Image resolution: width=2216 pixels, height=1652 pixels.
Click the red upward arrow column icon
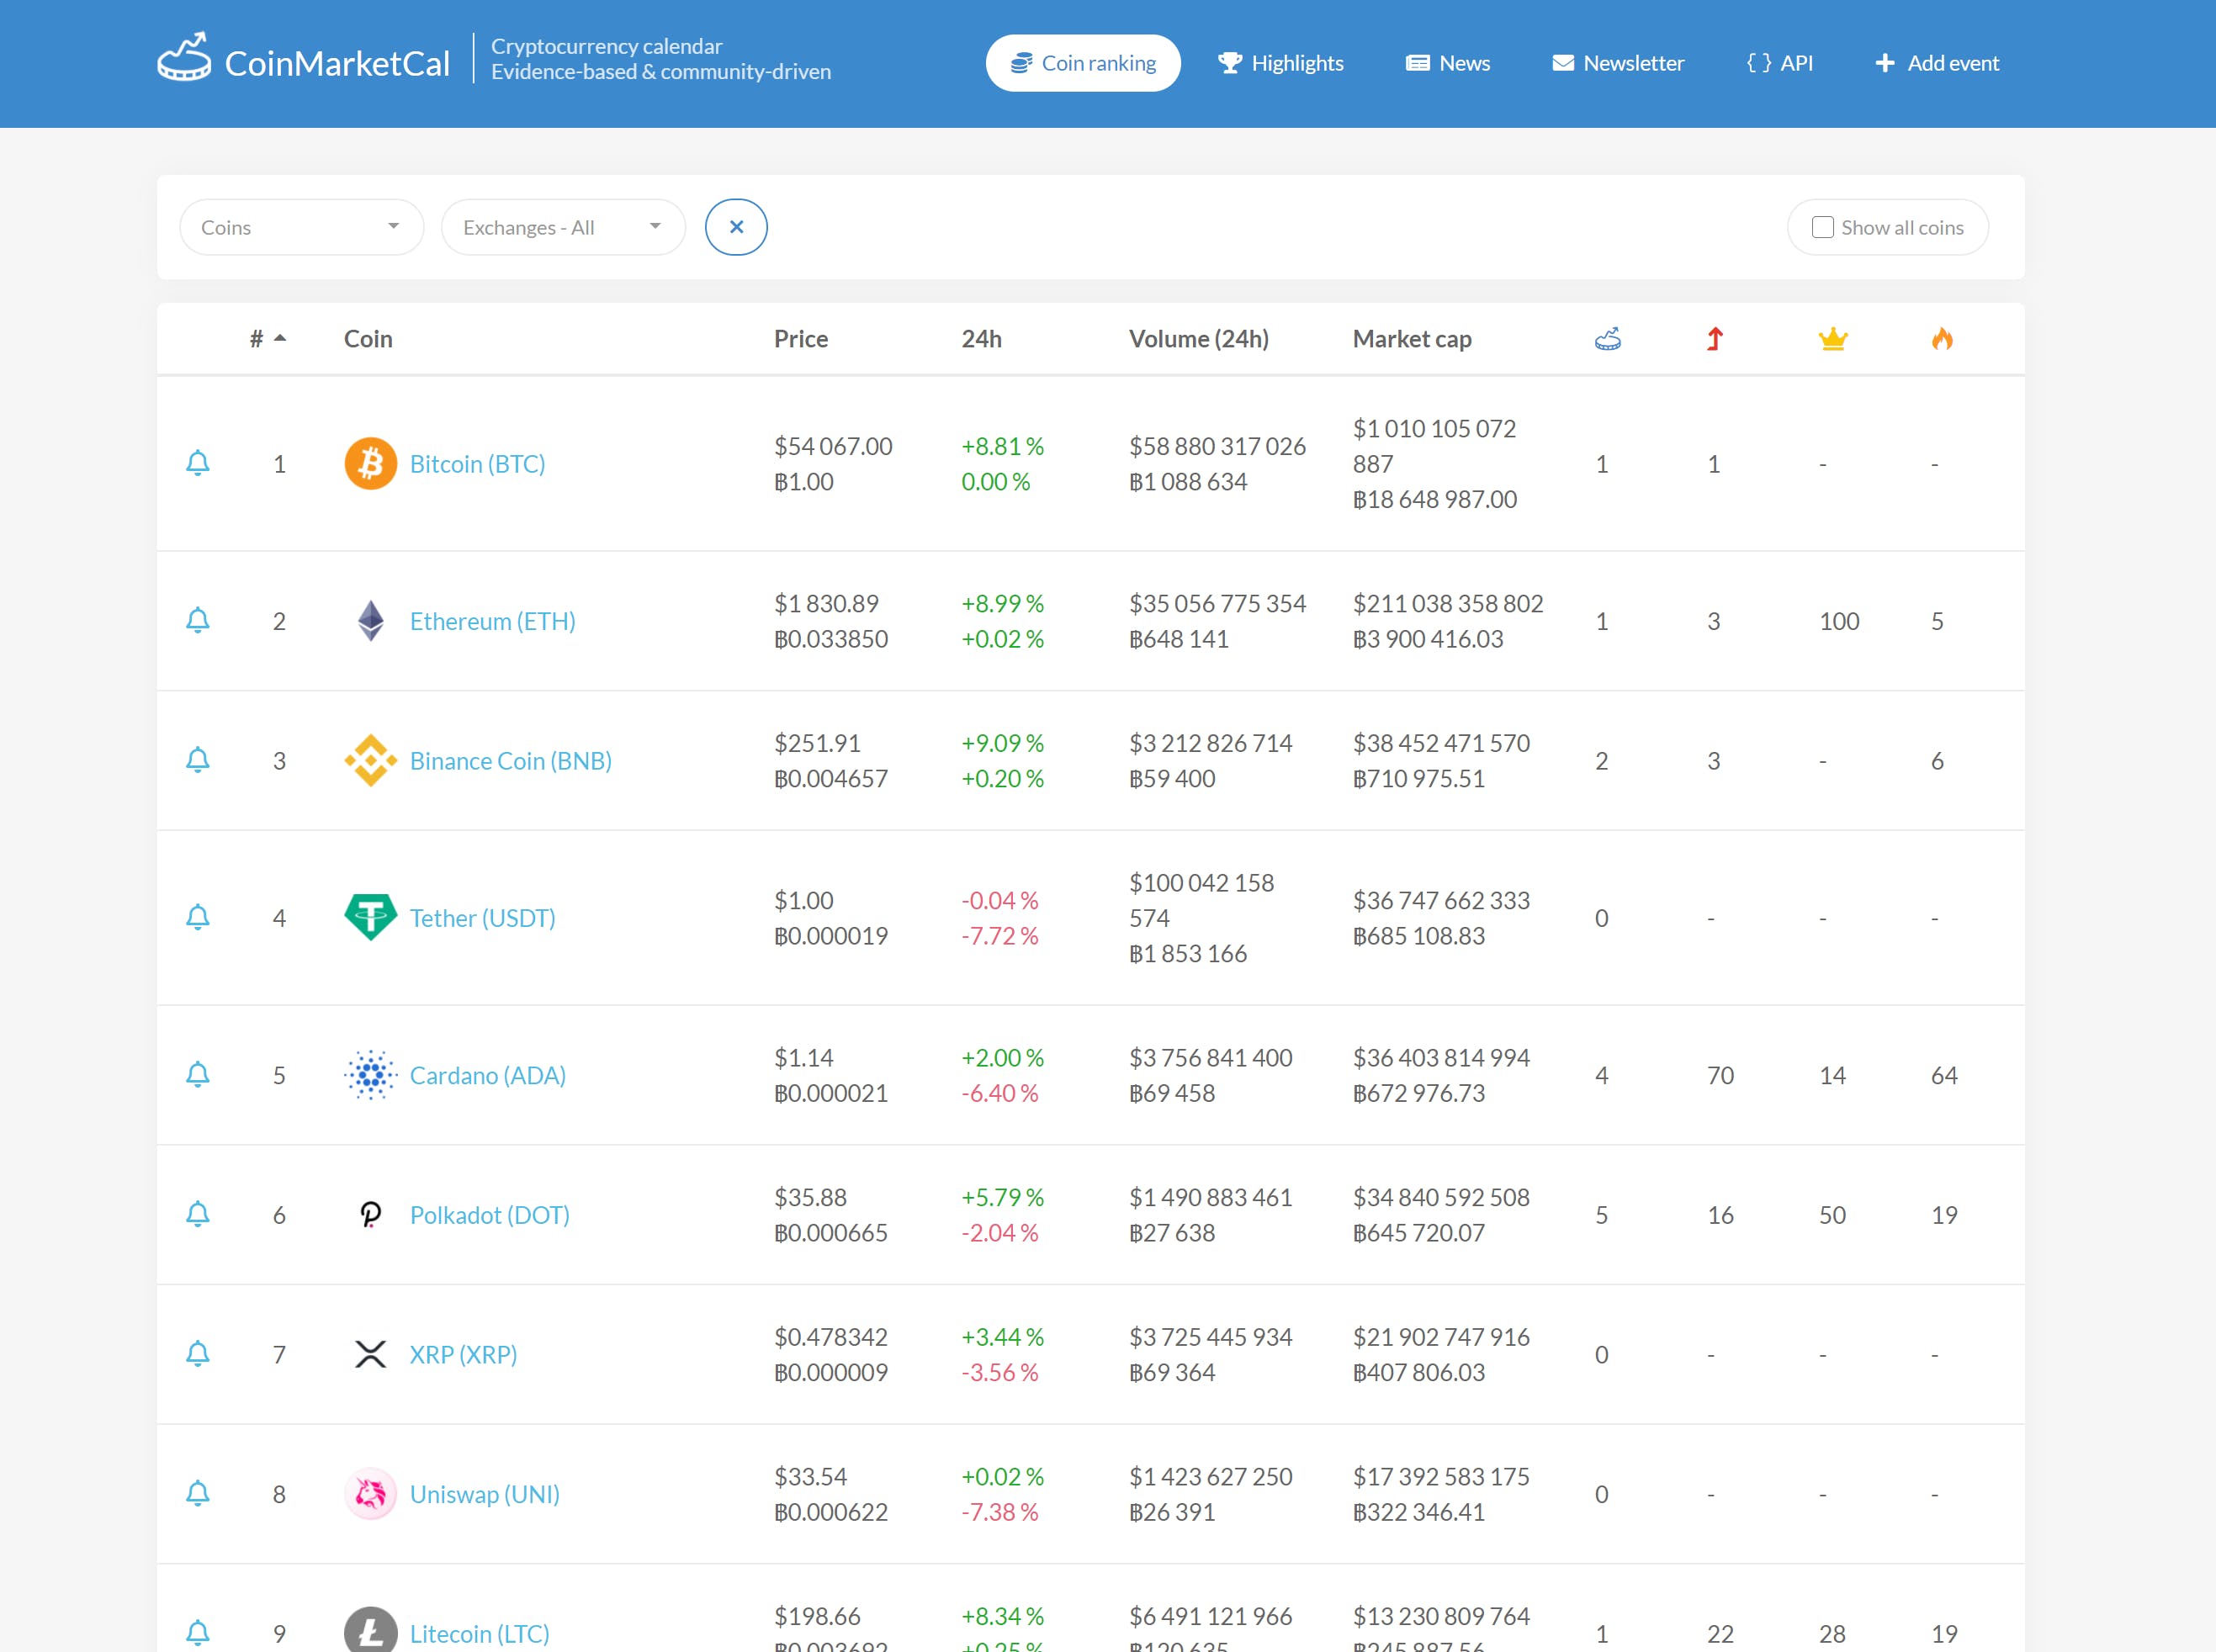tap(1714, 340)
